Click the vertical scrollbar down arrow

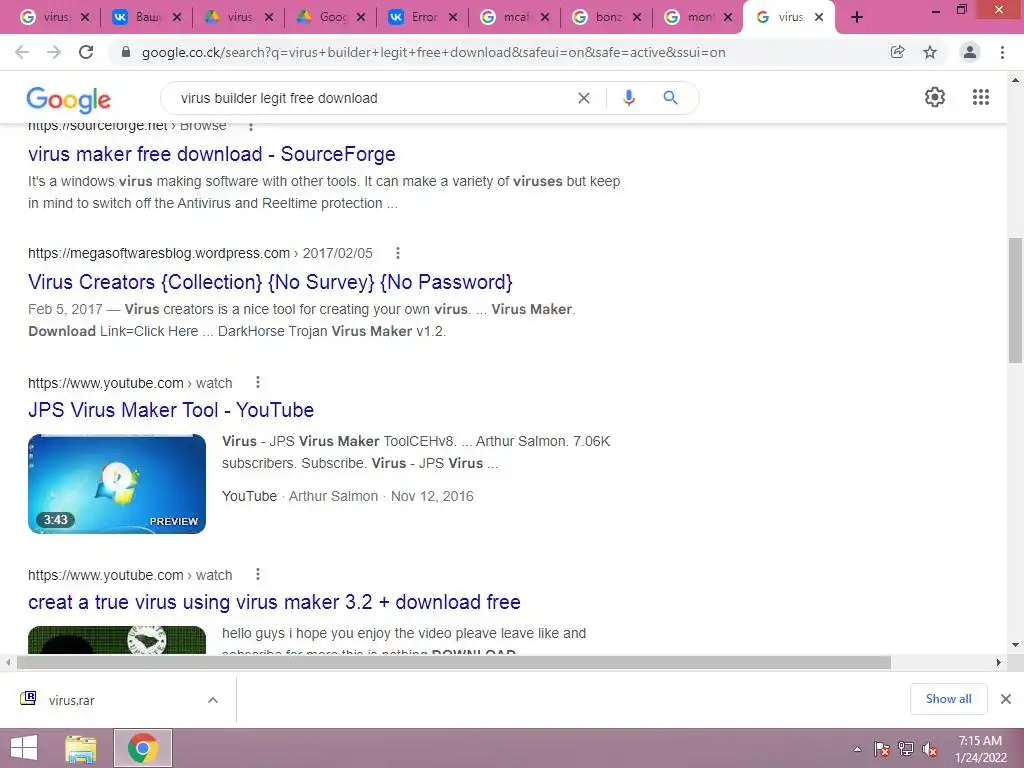pyautogui.click(x=1015, y=645)
